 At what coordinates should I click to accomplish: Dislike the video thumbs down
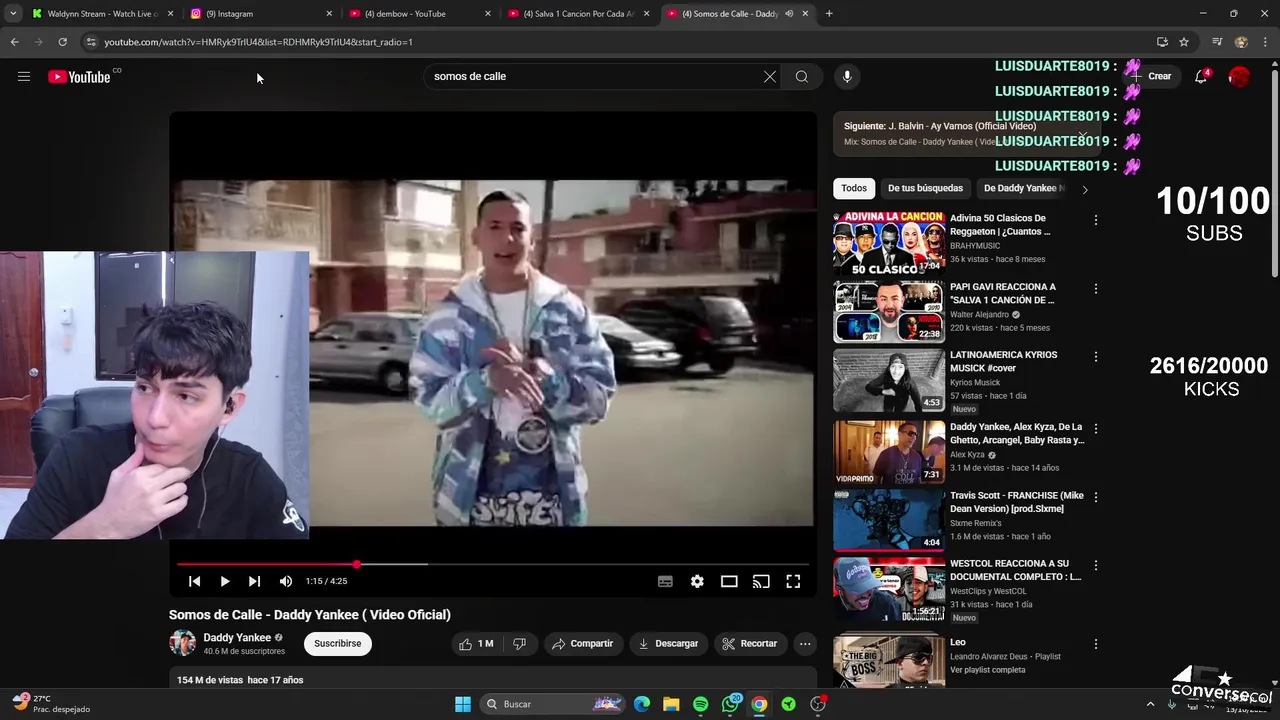point(519,644)
